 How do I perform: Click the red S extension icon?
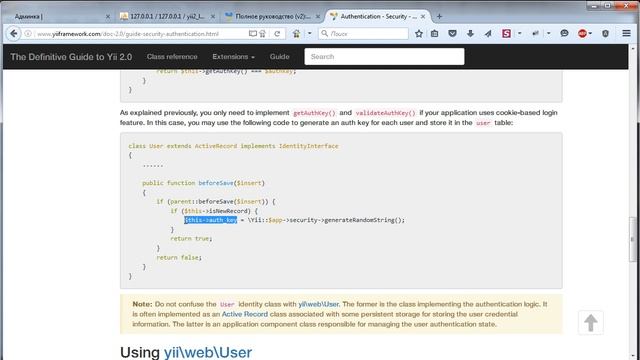tap(506, 34)
